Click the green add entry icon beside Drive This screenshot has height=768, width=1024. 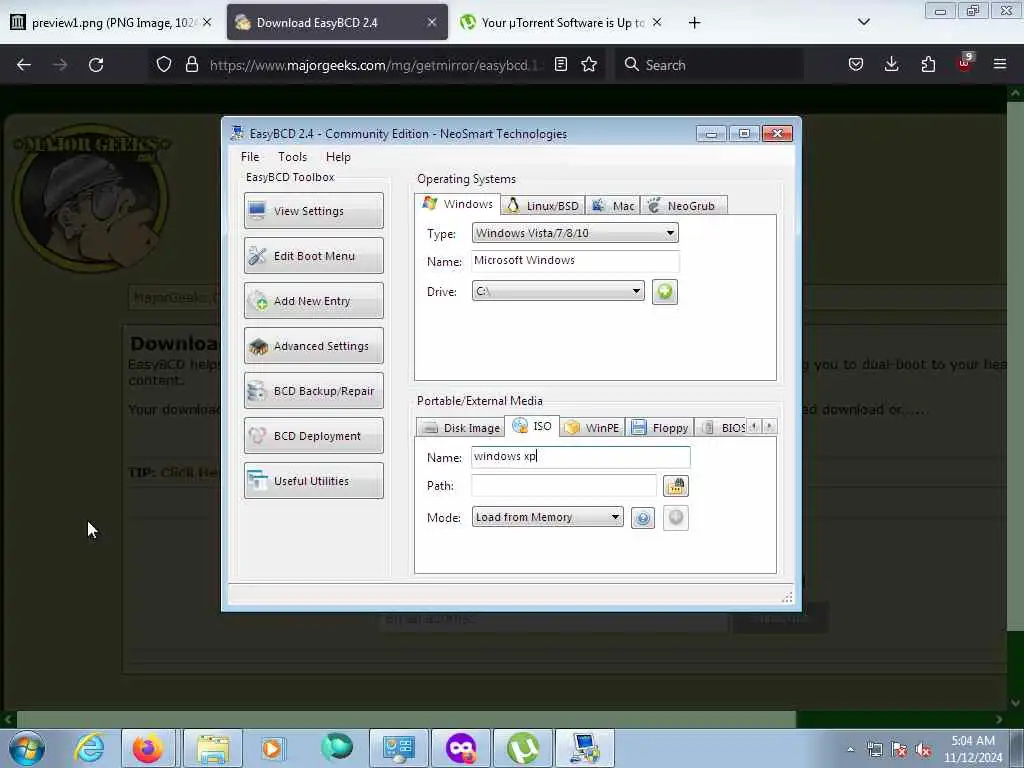664,291
